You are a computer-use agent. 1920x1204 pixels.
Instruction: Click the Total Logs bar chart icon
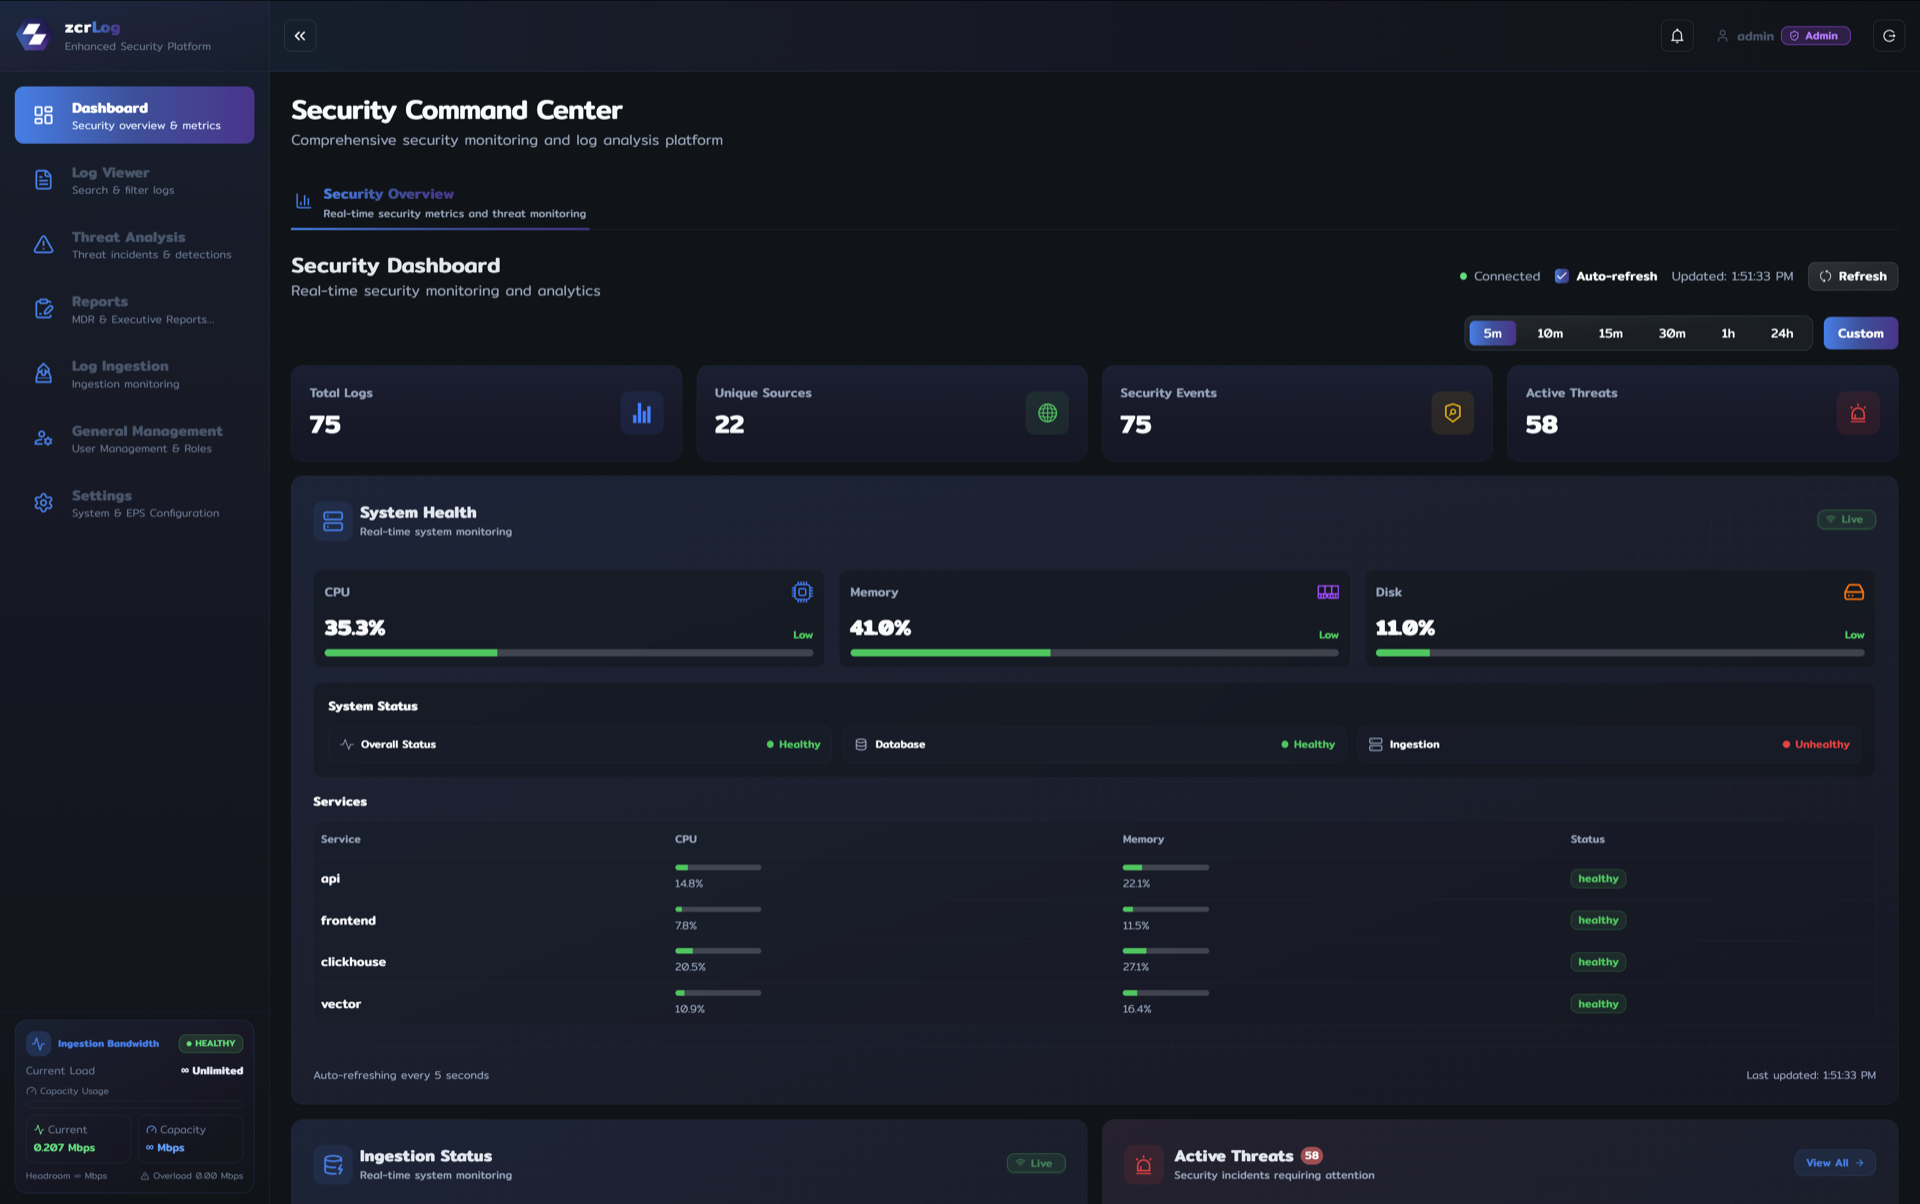click(642, 413)
